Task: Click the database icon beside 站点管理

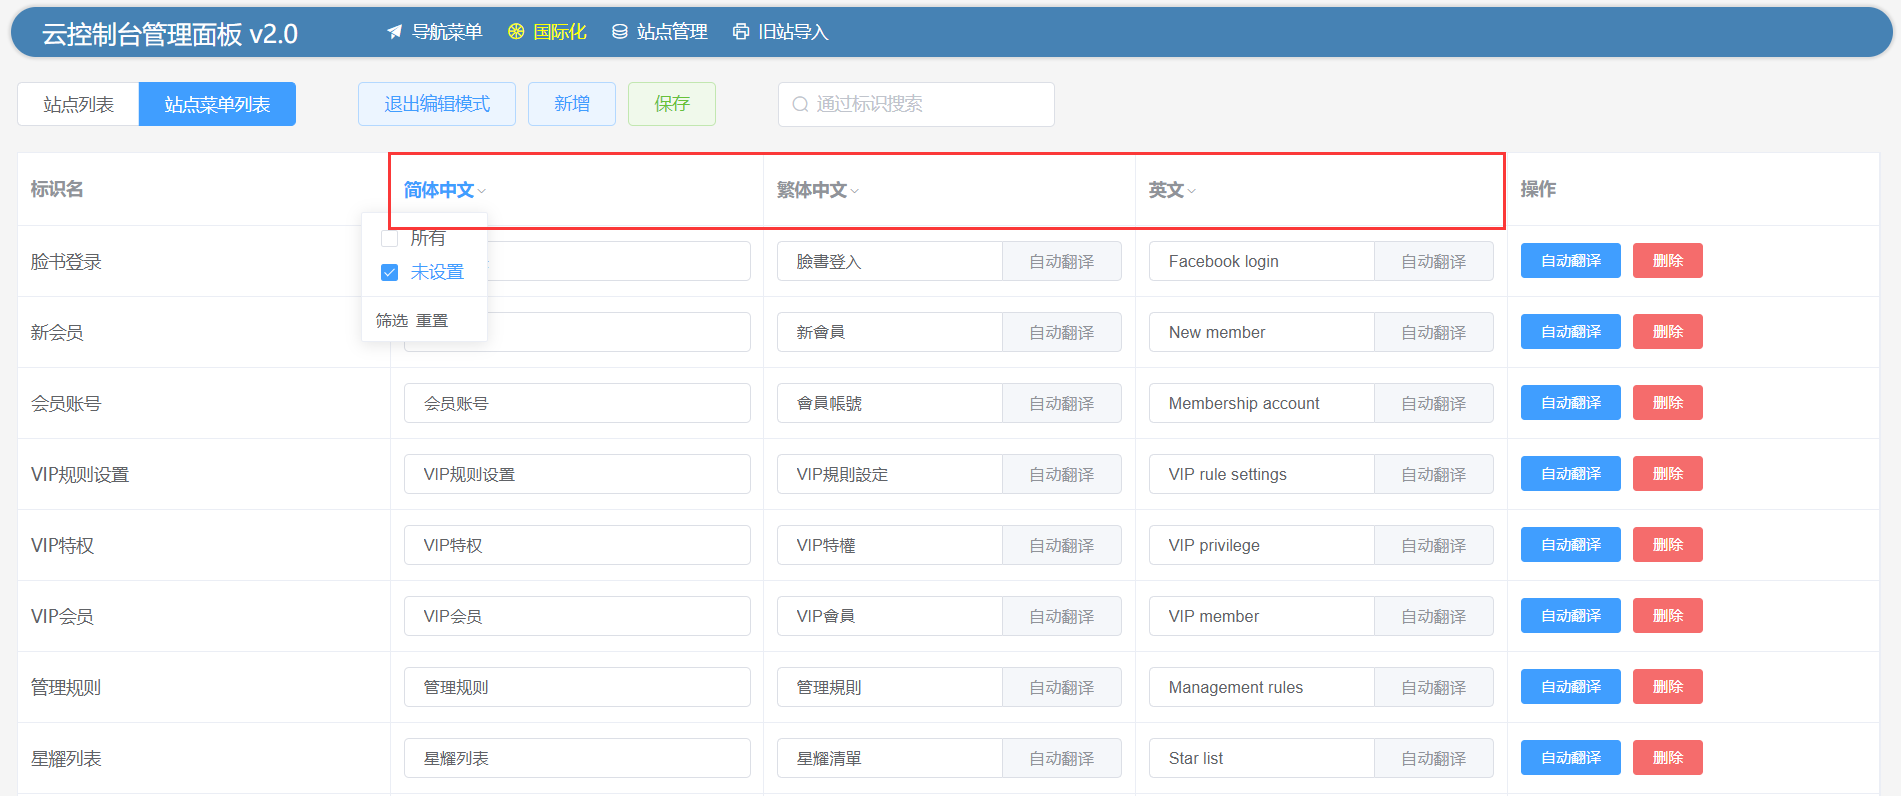Action: [x=620, y=32]
